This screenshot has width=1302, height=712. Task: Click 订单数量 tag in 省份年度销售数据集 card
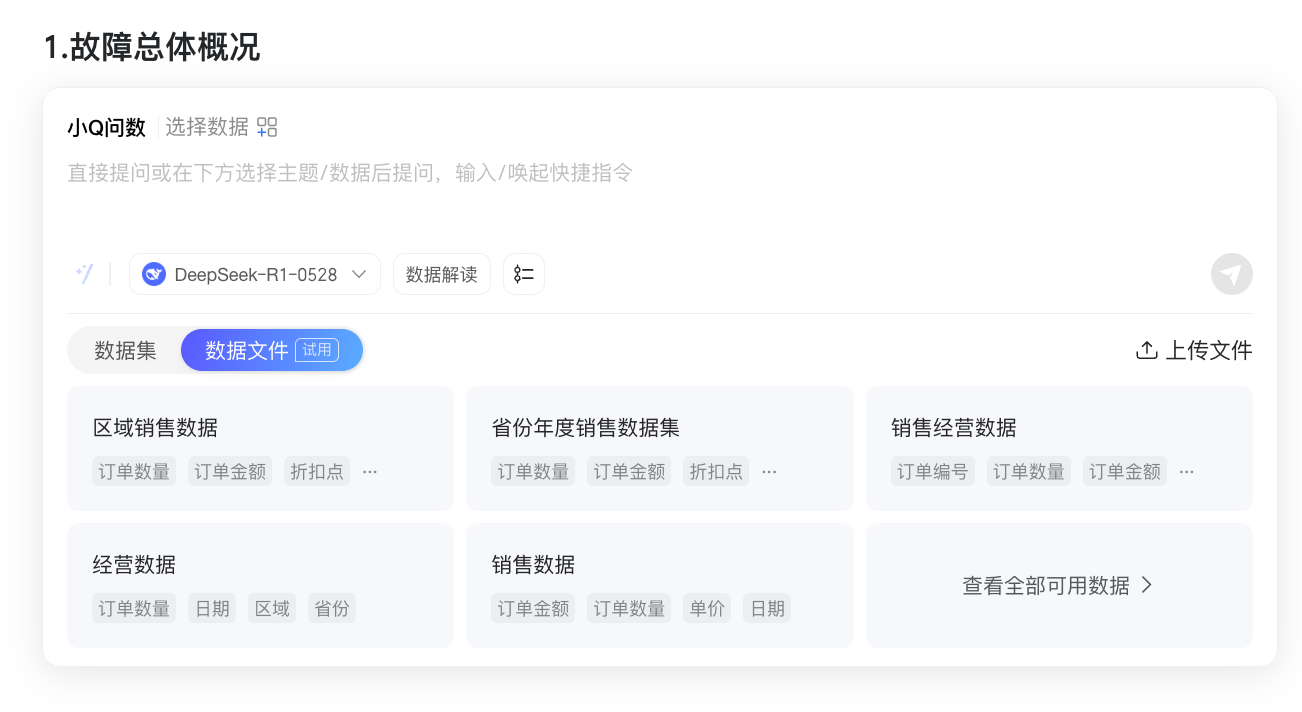(533, 472)
